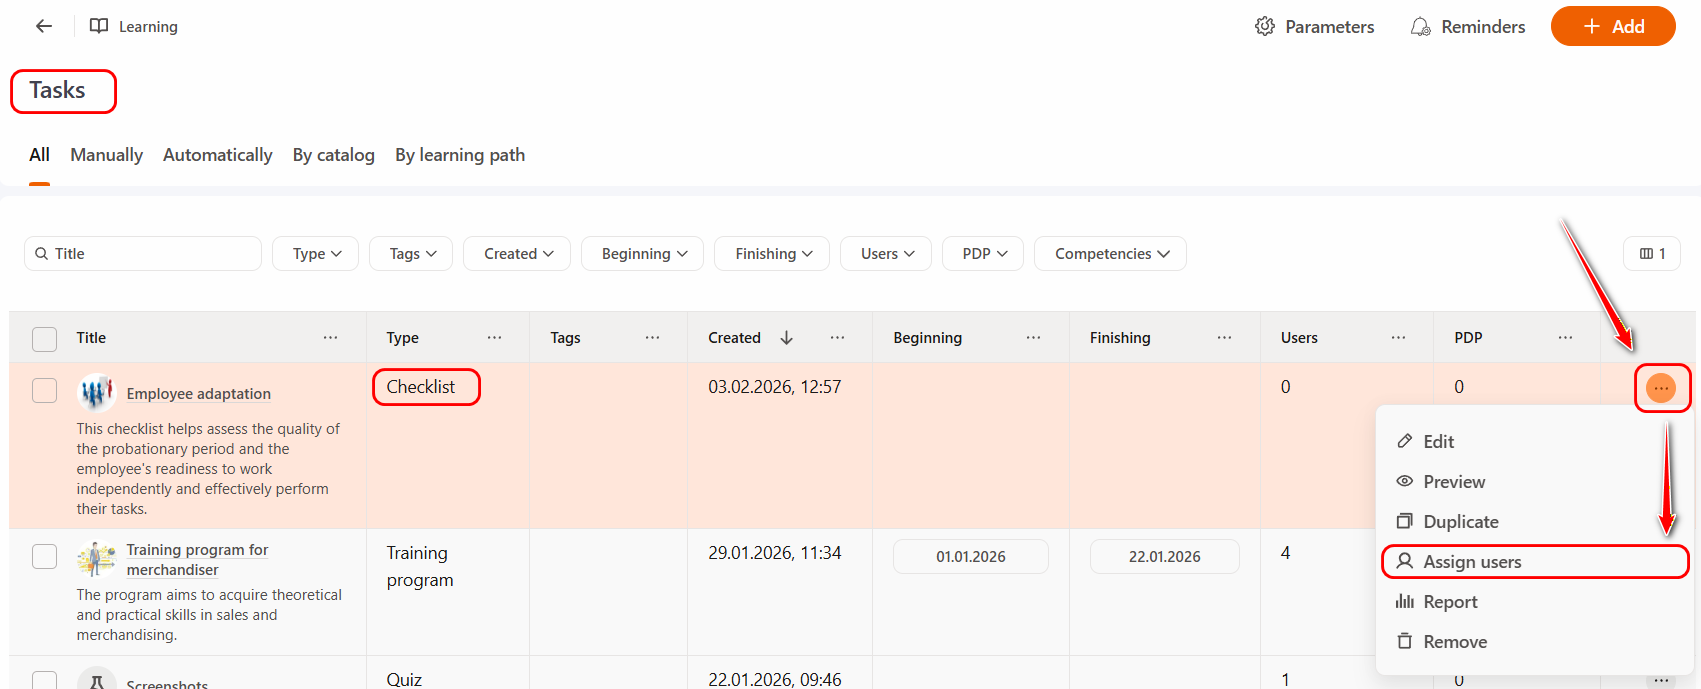This screenshot has width=1701, height=689.
Task: Click the back arrow icon
Action: [44, 27]
